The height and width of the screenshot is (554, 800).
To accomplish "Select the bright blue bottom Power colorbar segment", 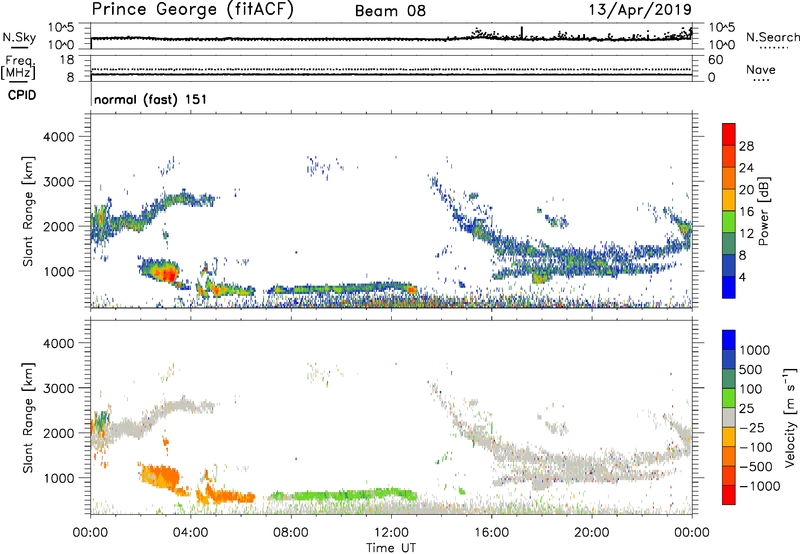I will tap(729, 287).
